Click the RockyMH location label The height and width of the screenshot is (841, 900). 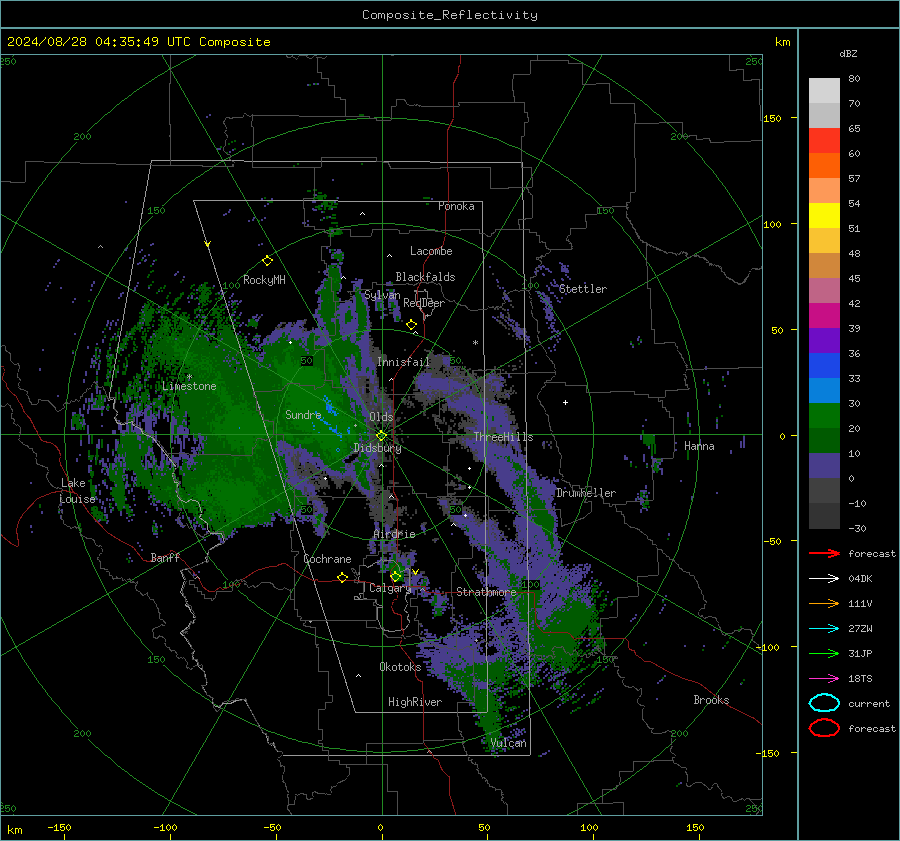(x=264, y=280)
